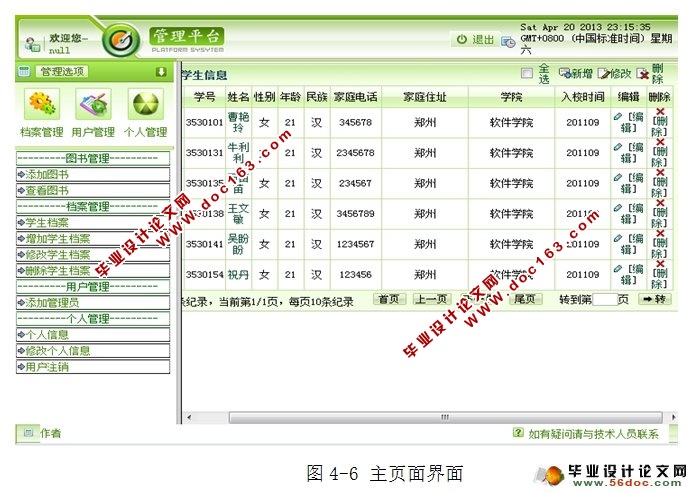Open 添加图书 in the sidebar menu
Image resolution: width=697 pixels, height=493 pixels.
click(x=47, y=174)
